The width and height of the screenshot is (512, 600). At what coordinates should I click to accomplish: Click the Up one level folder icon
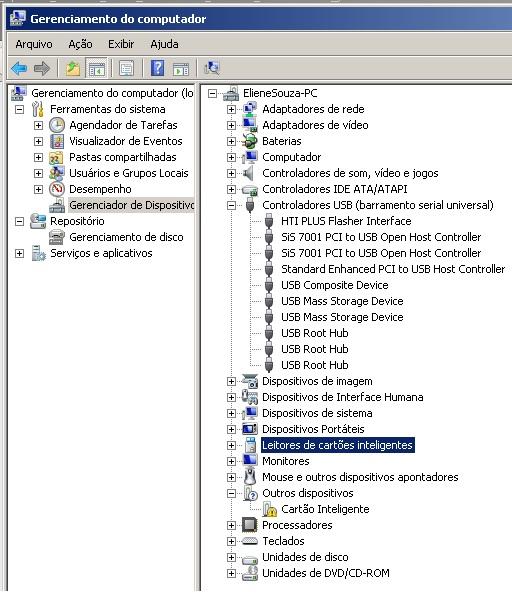point(73,68)
